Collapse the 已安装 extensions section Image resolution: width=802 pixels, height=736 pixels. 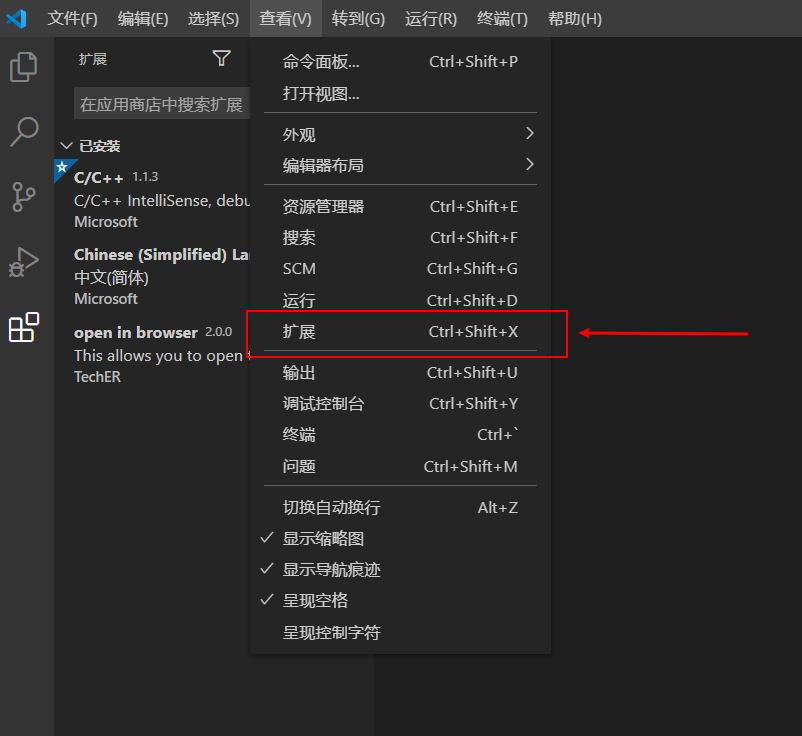(x=66, y=144)
